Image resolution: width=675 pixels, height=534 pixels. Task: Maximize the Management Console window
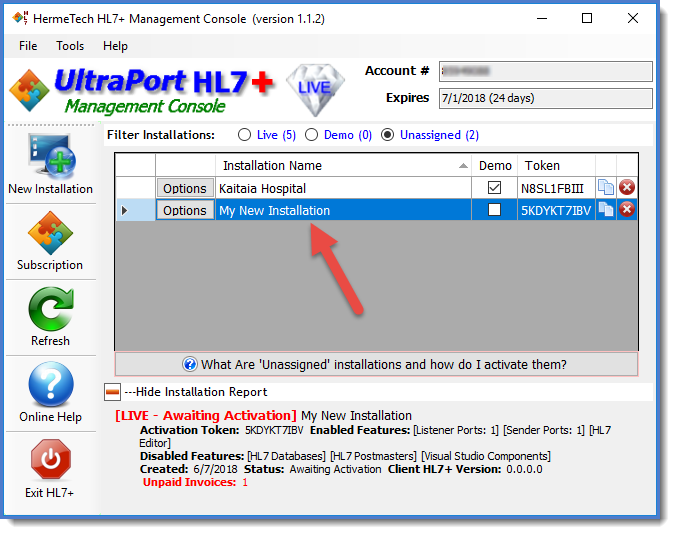point(587,18)
